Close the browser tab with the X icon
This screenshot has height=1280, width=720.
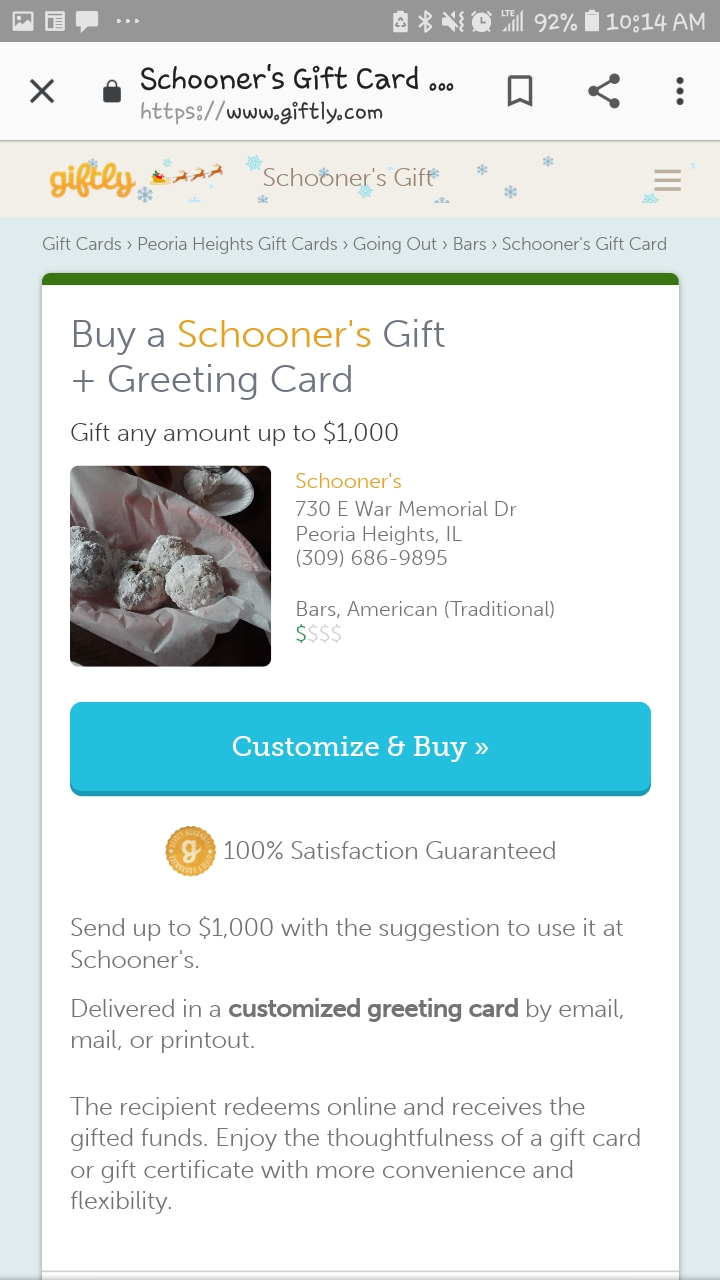coord(42,92)
